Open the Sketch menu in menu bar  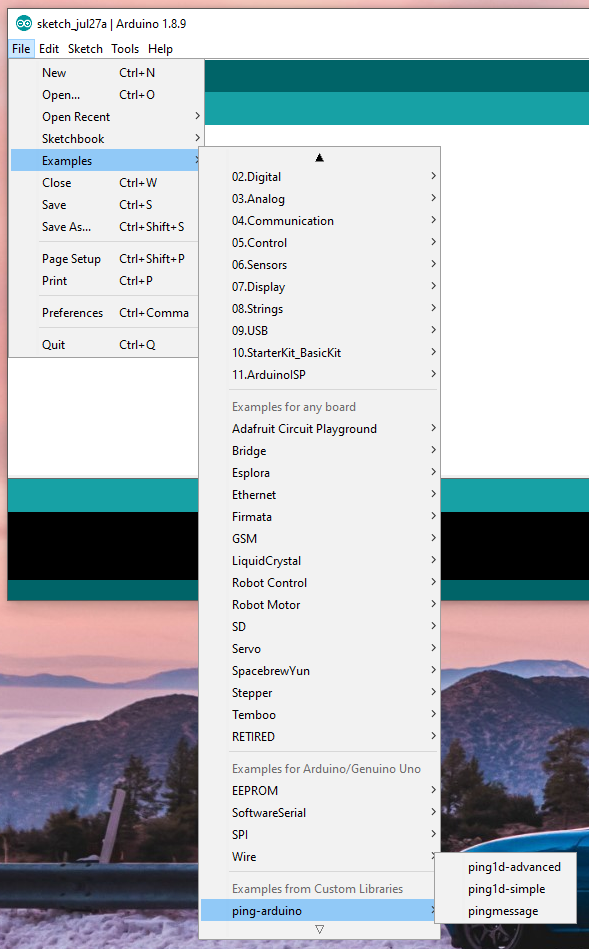tap(85, 49)
